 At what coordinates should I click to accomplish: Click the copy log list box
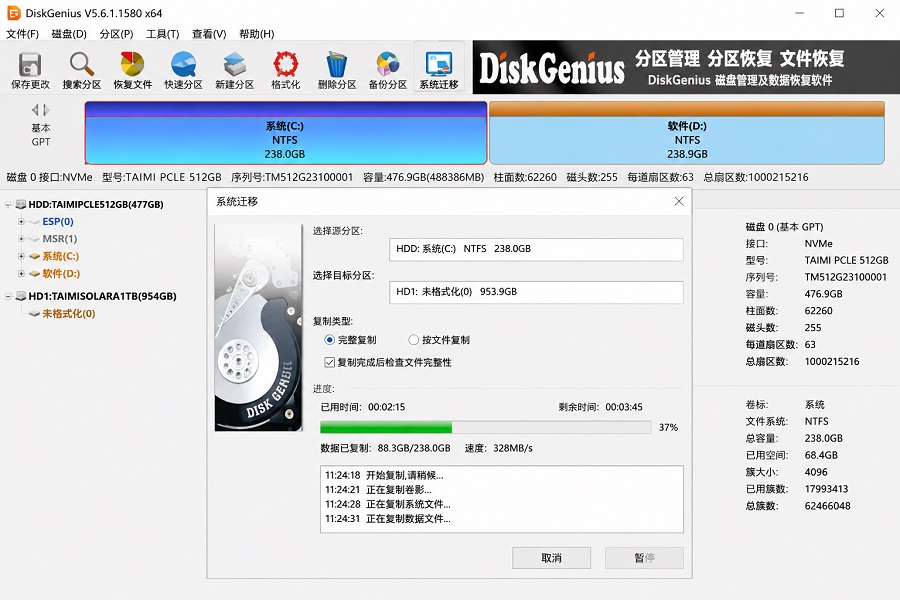(502, 499)
